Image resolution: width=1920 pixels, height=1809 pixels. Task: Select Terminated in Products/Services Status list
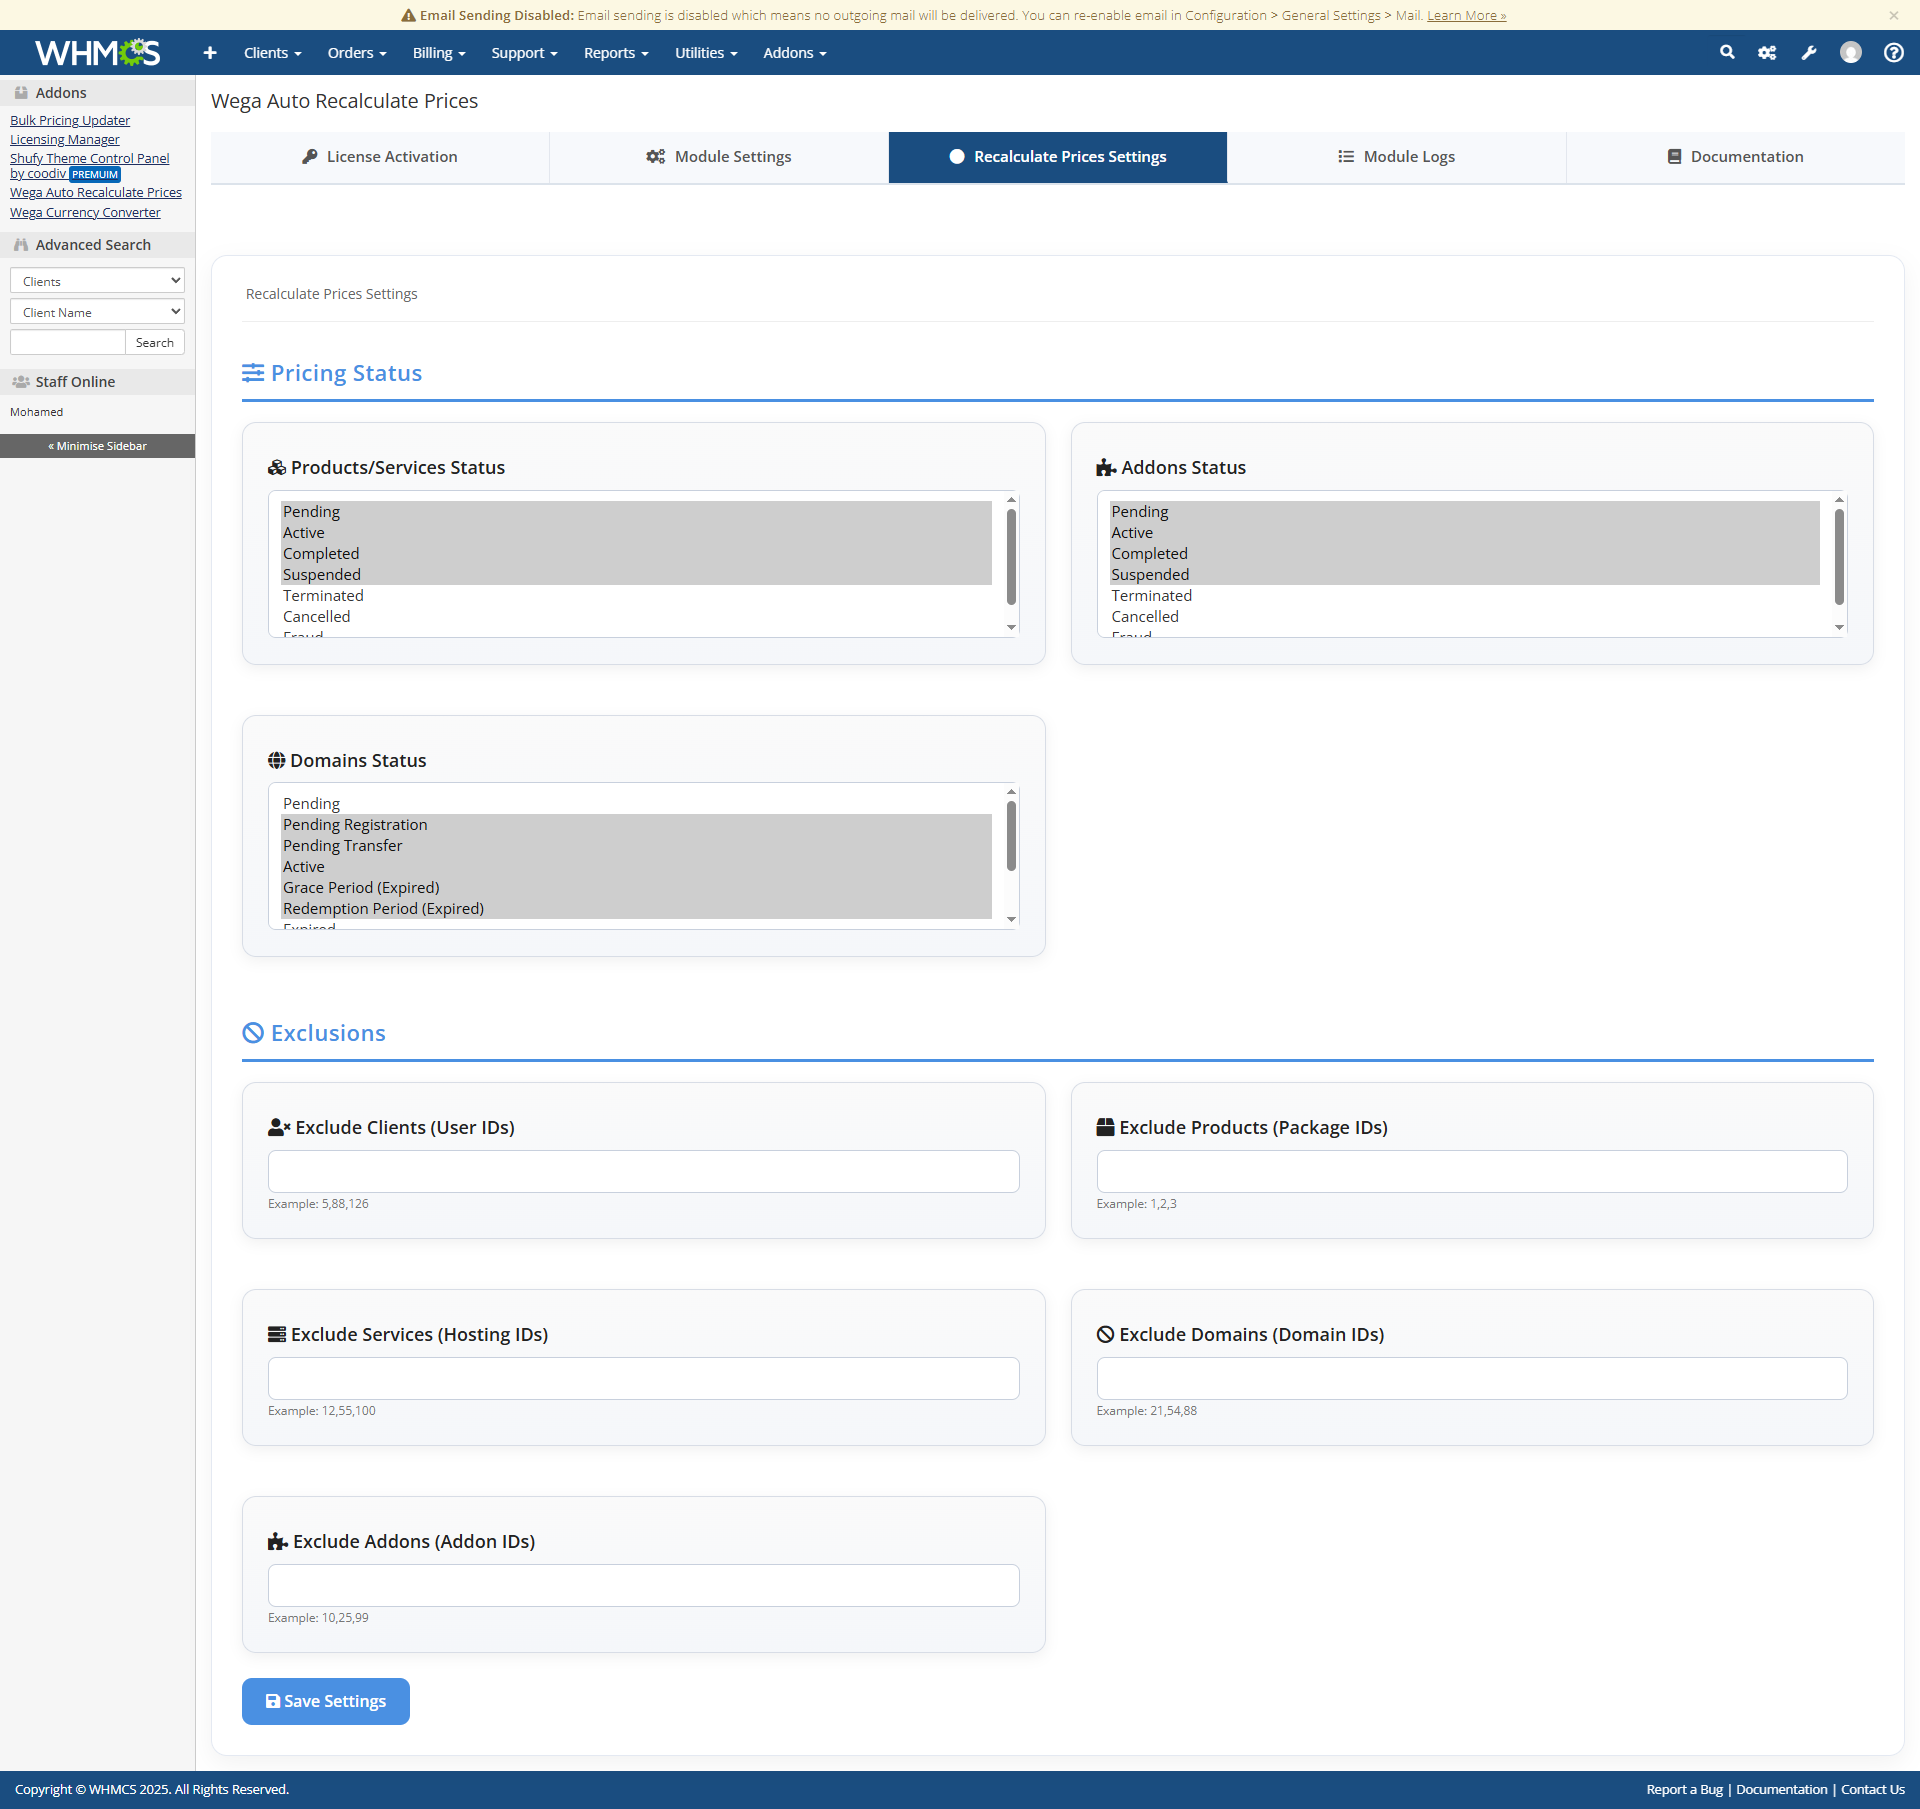point(323,596)
